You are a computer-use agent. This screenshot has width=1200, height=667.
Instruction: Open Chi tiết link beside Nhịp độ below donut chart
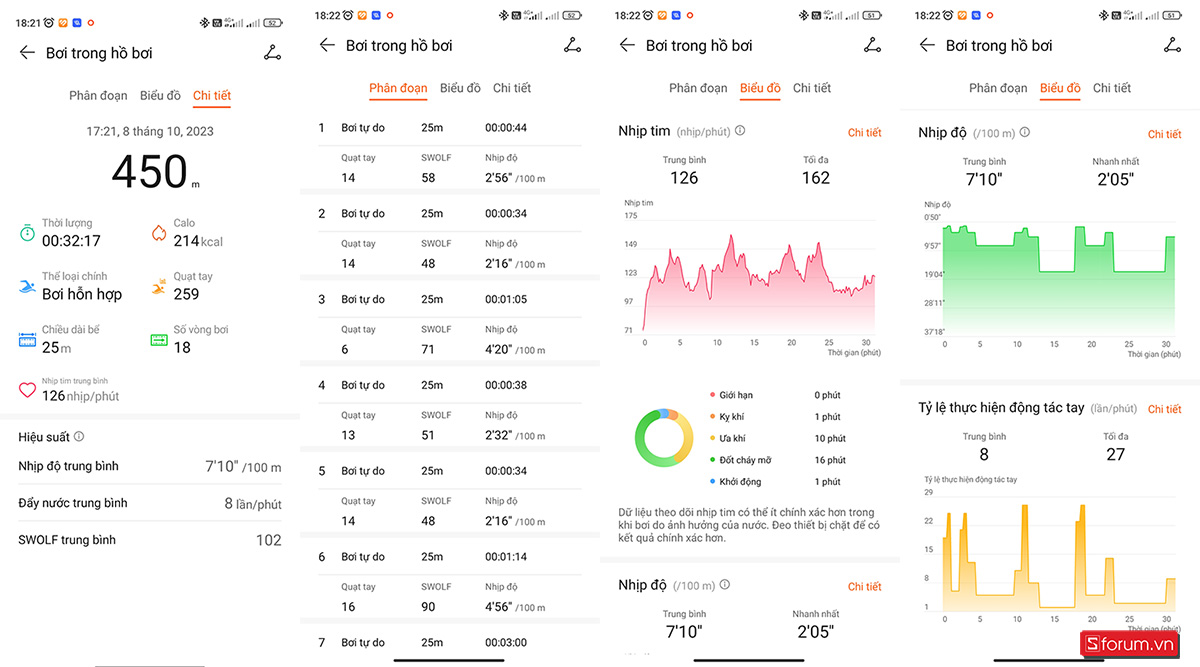click(x=864, y=586)
